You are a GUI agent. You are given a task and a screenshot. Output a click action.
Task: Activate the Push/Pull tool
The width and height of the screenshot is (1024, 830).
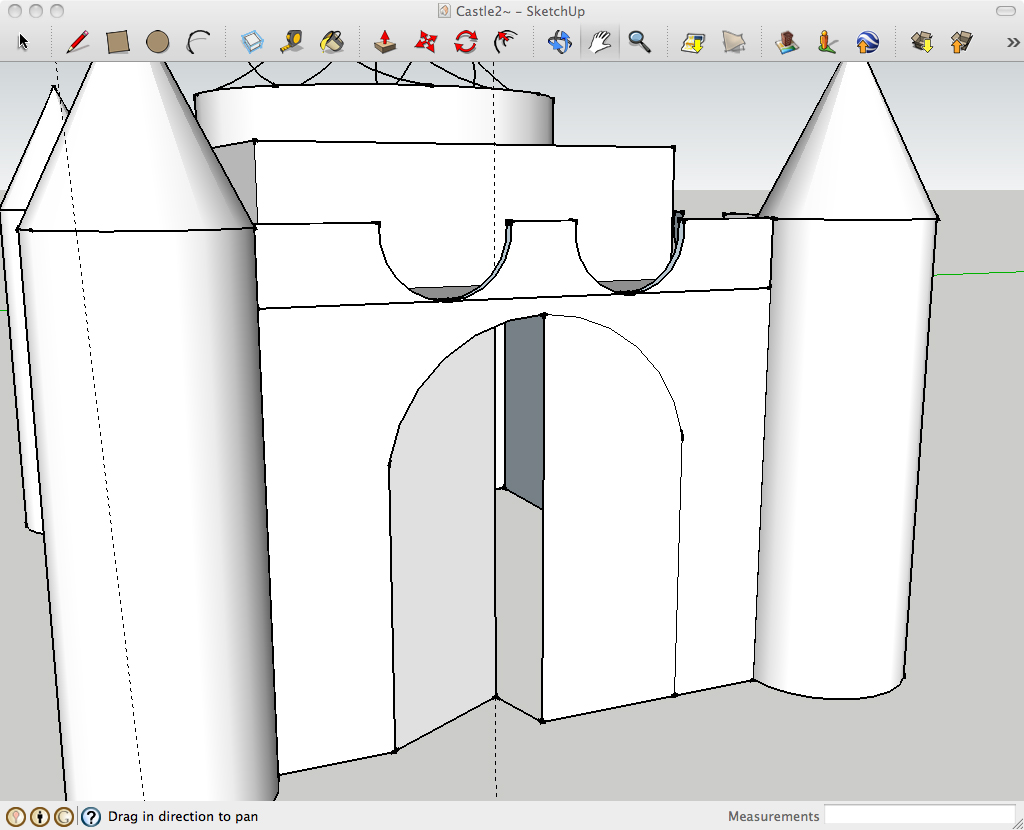pos(385,42)
